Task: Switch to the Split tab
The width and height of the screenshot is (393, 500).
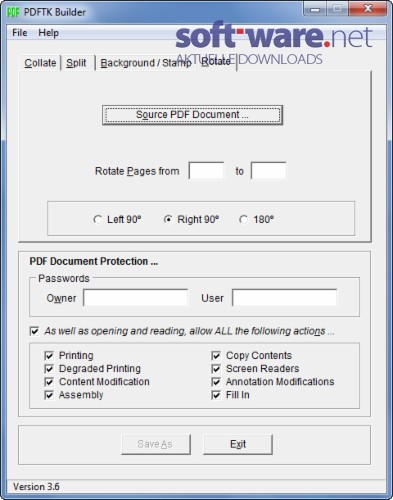Action: point(76,63)
